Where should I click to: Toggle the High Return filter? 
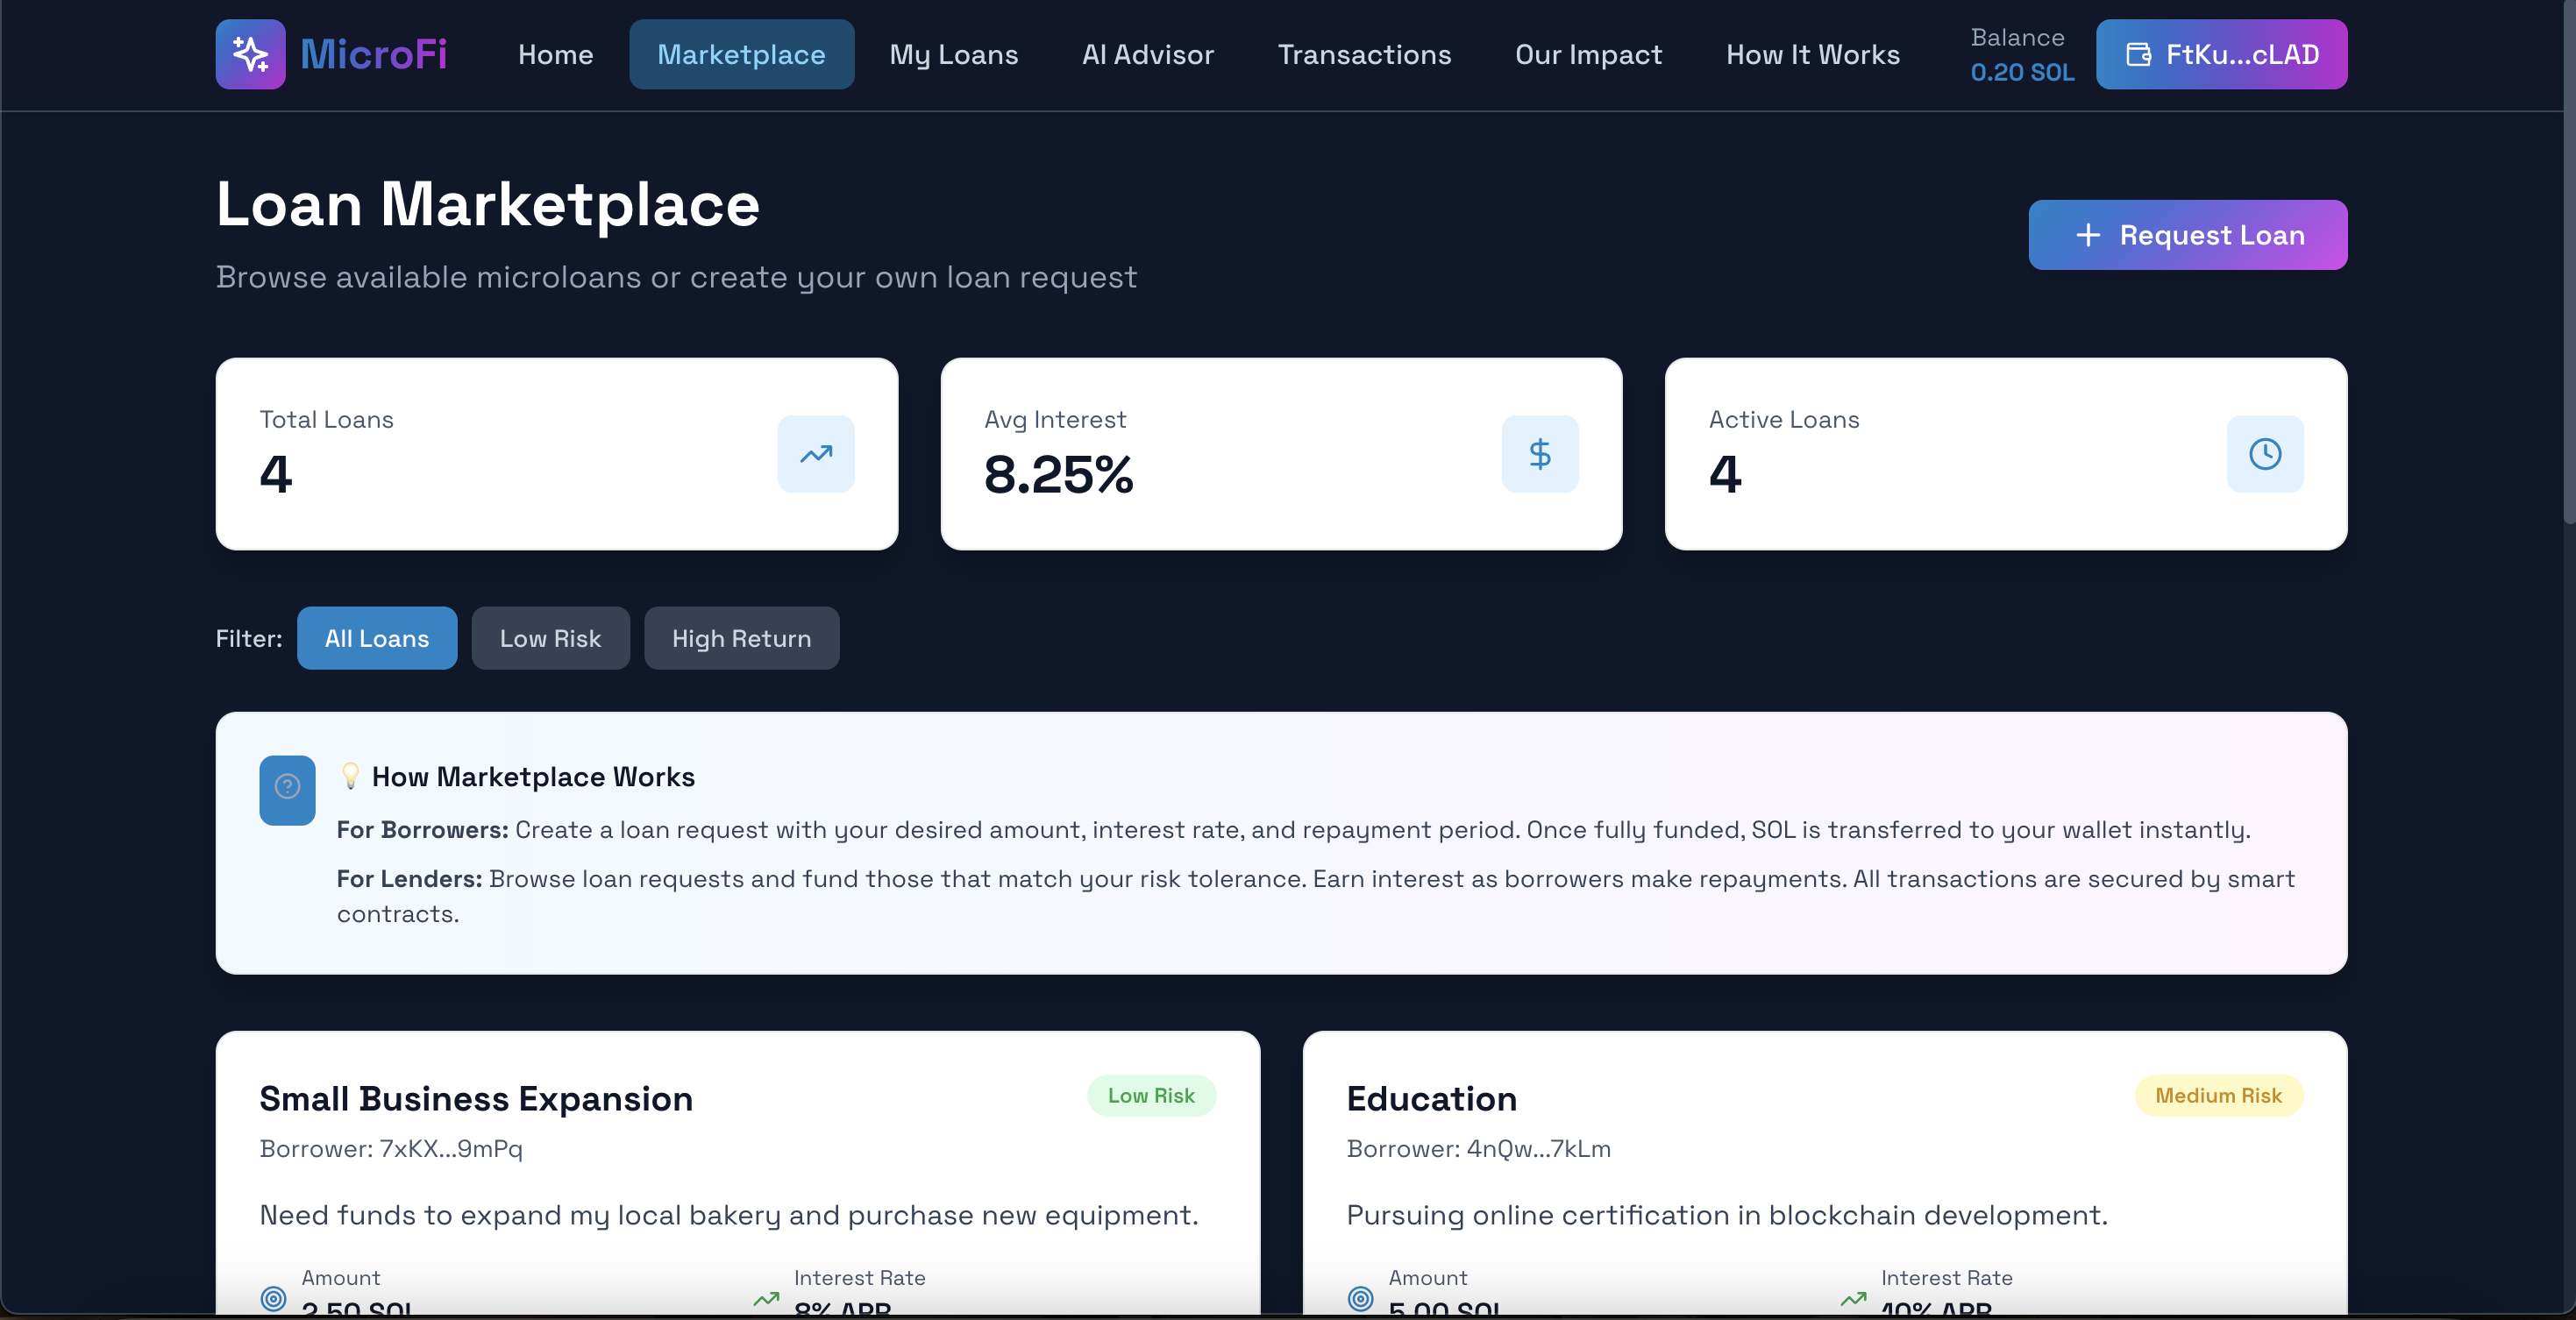click(741, 638)
